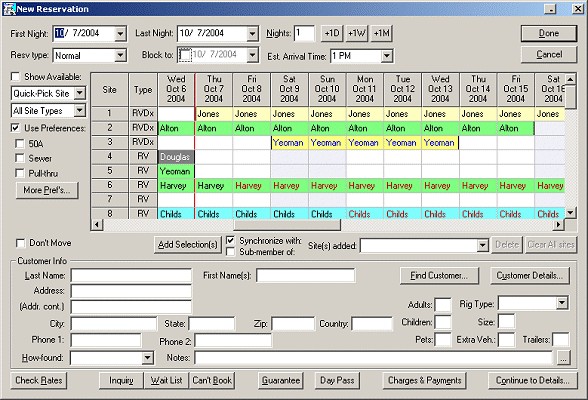The height and width of the screenshot is (400, 588).
Task: Click grid's vertical scroll up arrow
Action: click(570, 79)
